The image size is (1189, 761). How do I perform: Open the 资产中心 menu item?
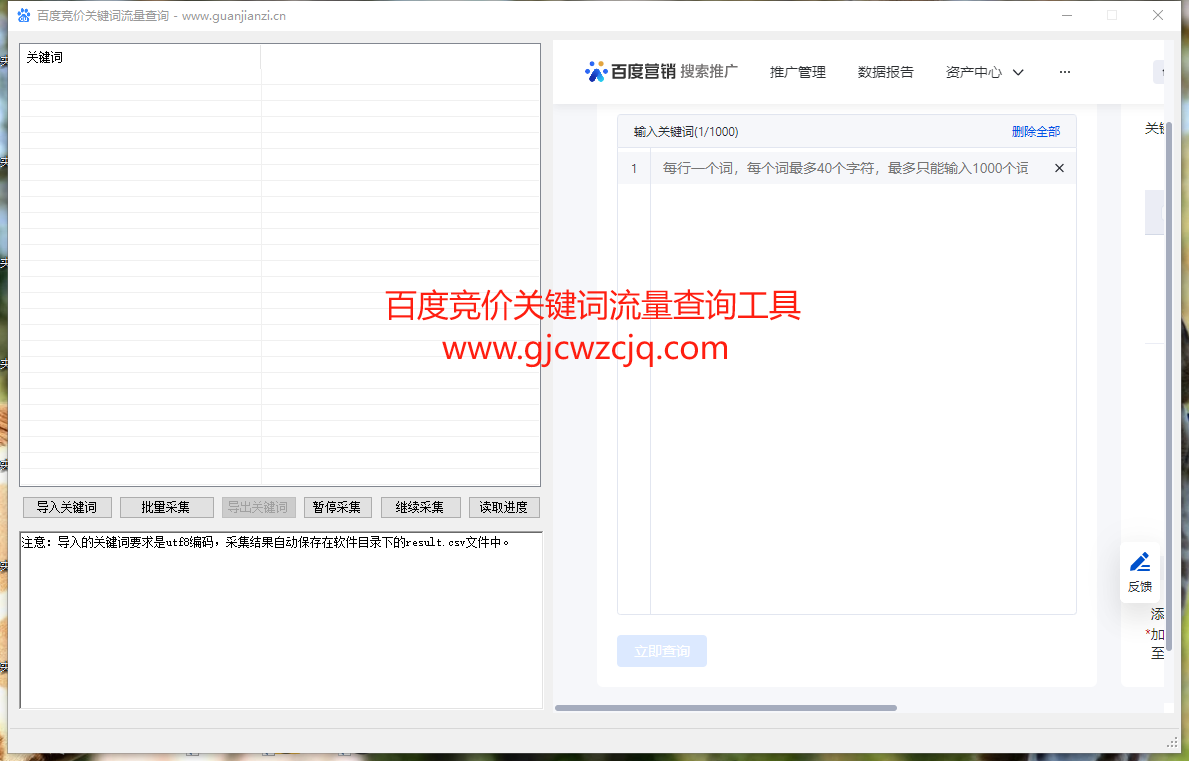[x=974, y=72]
